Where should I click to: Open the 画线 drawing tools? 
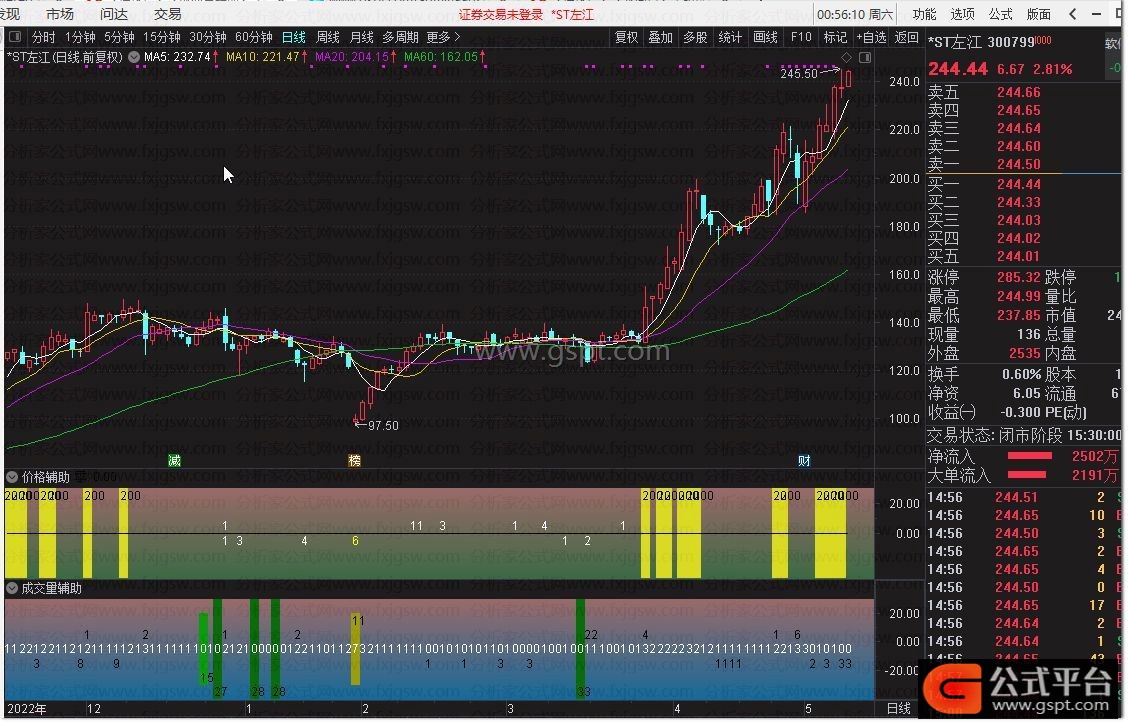[x=765, y=37]
